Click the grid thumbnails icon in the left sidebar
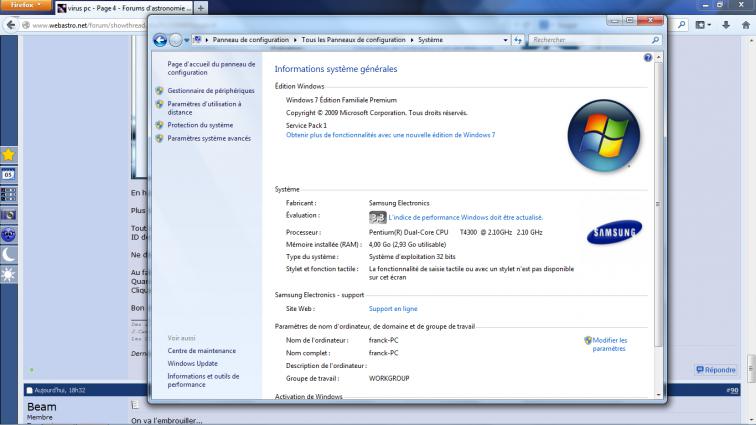This screenshot has width=756, height=425. tap(9, 194)
